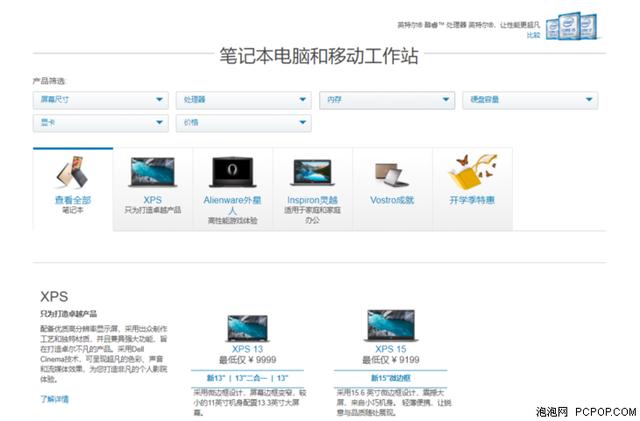Switch to the Inspiron灵越 category tab
This screenshot has width=640, height=421.
coord(312,189)
